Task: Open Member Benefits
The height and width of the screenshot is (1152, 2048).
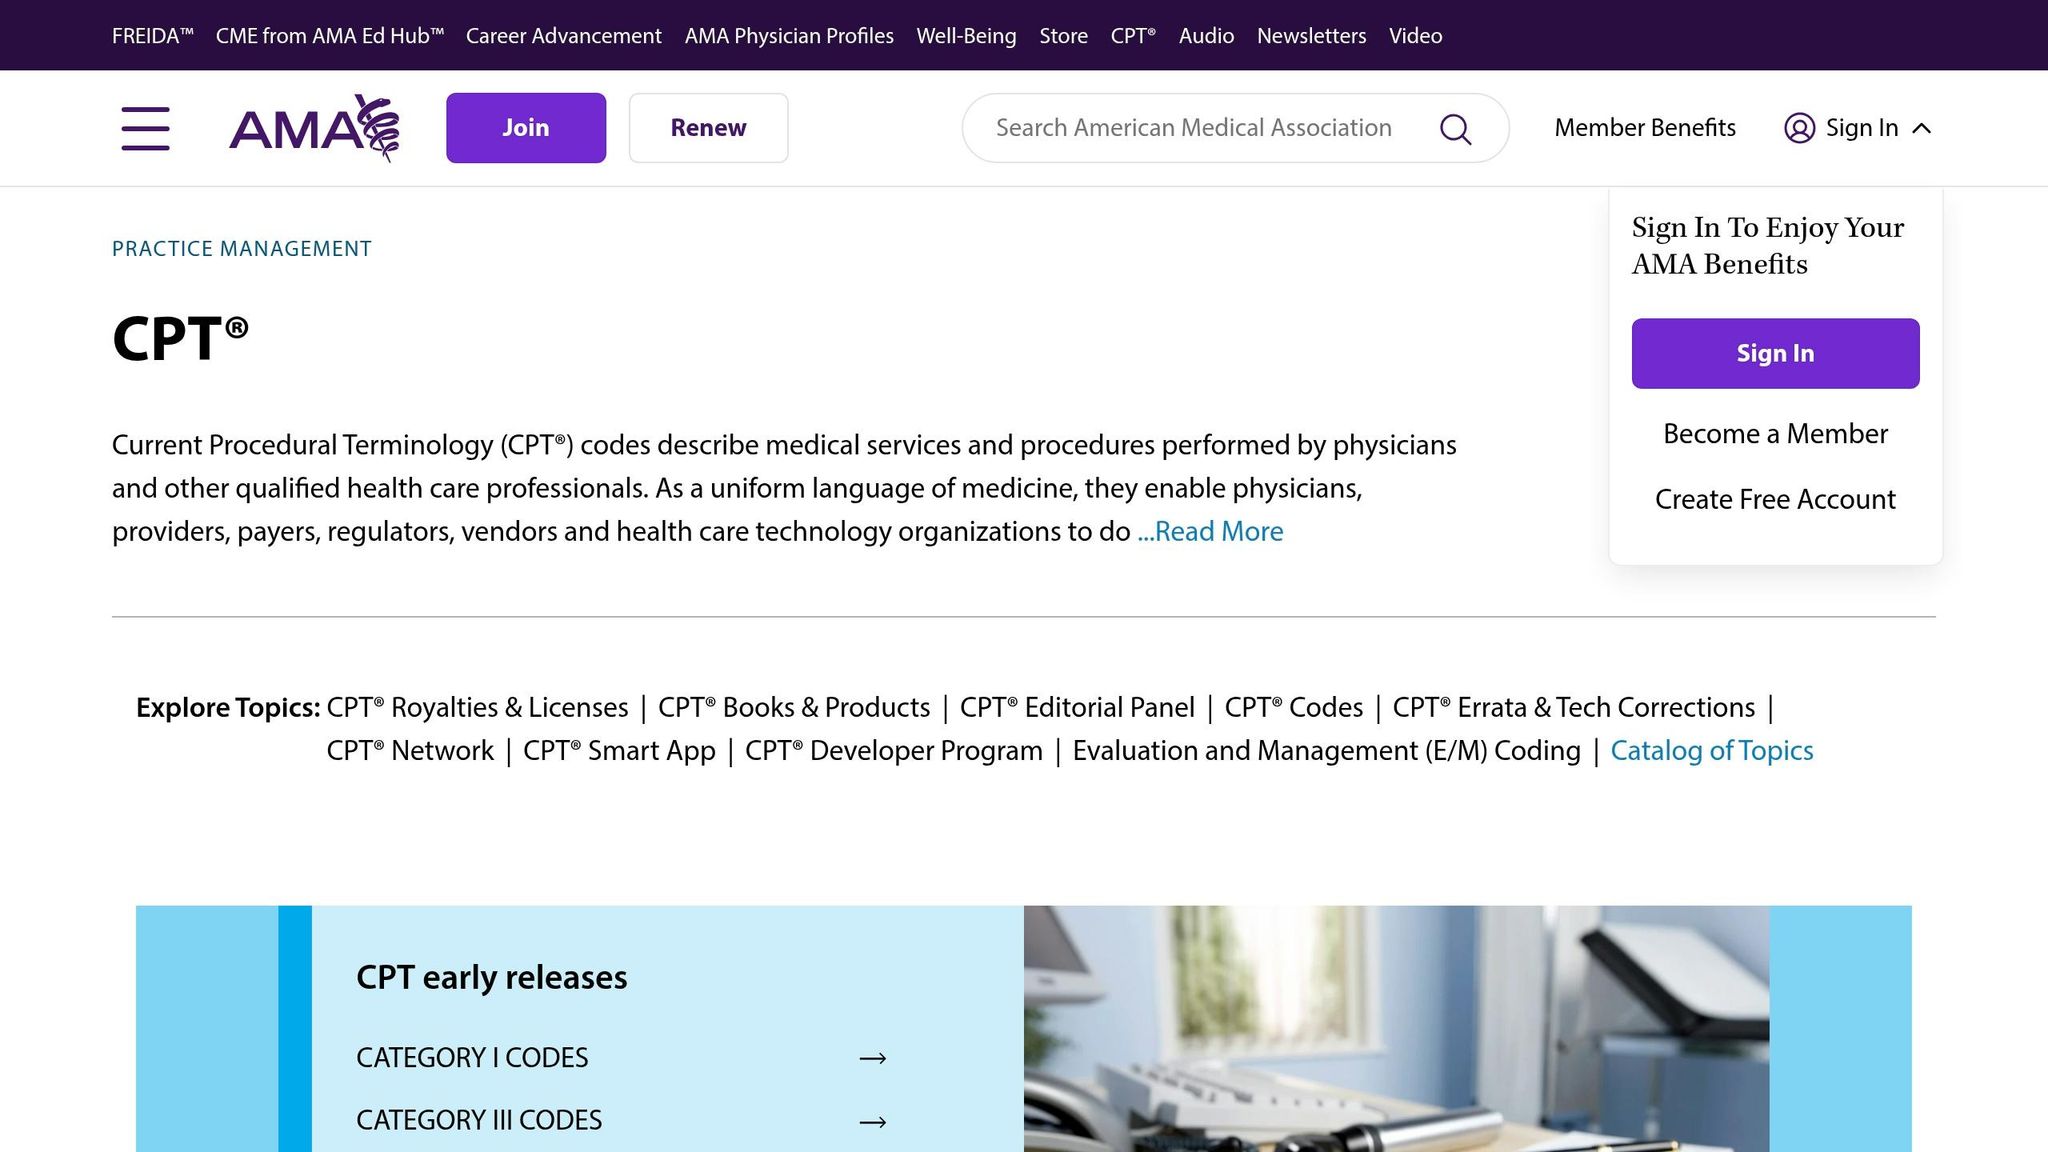Action: (1645, 128)
